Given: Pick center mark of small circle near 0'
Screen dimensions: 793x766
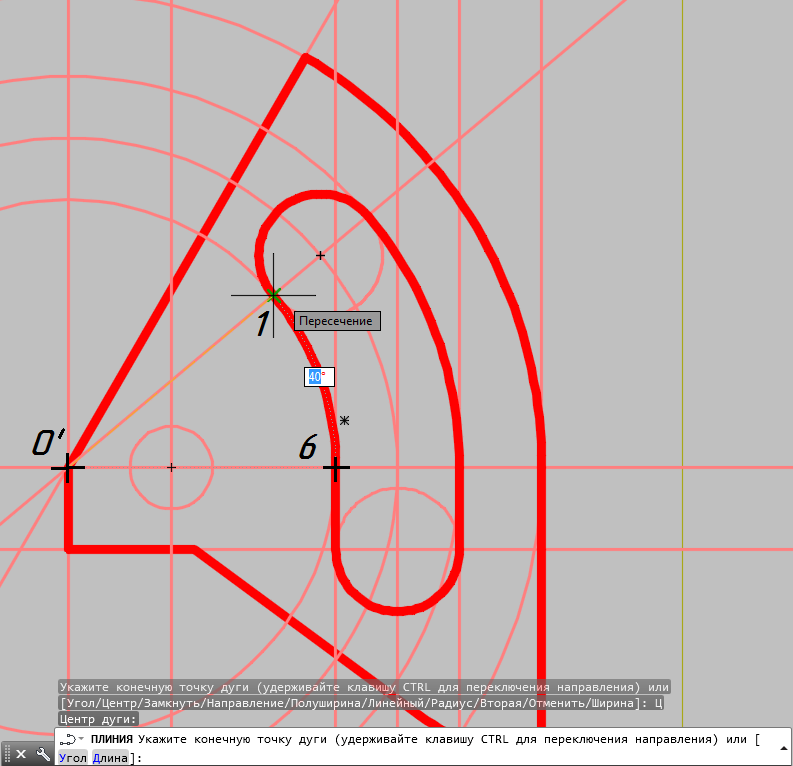Looking at the screenshot, I should 171,468.
